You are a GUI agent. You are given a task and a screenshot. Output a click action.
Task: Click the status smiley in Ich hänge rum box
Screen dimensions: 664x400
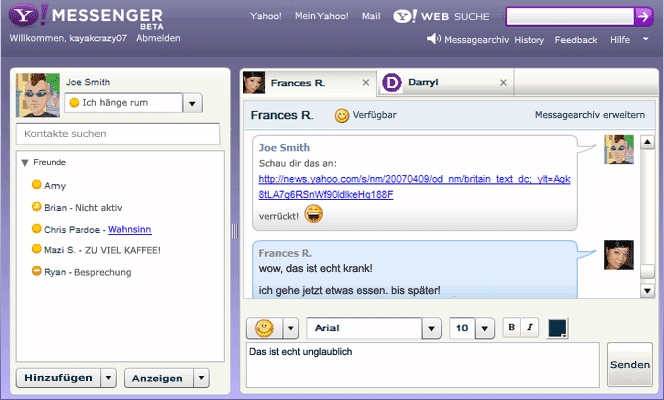(x=74, y=103)
